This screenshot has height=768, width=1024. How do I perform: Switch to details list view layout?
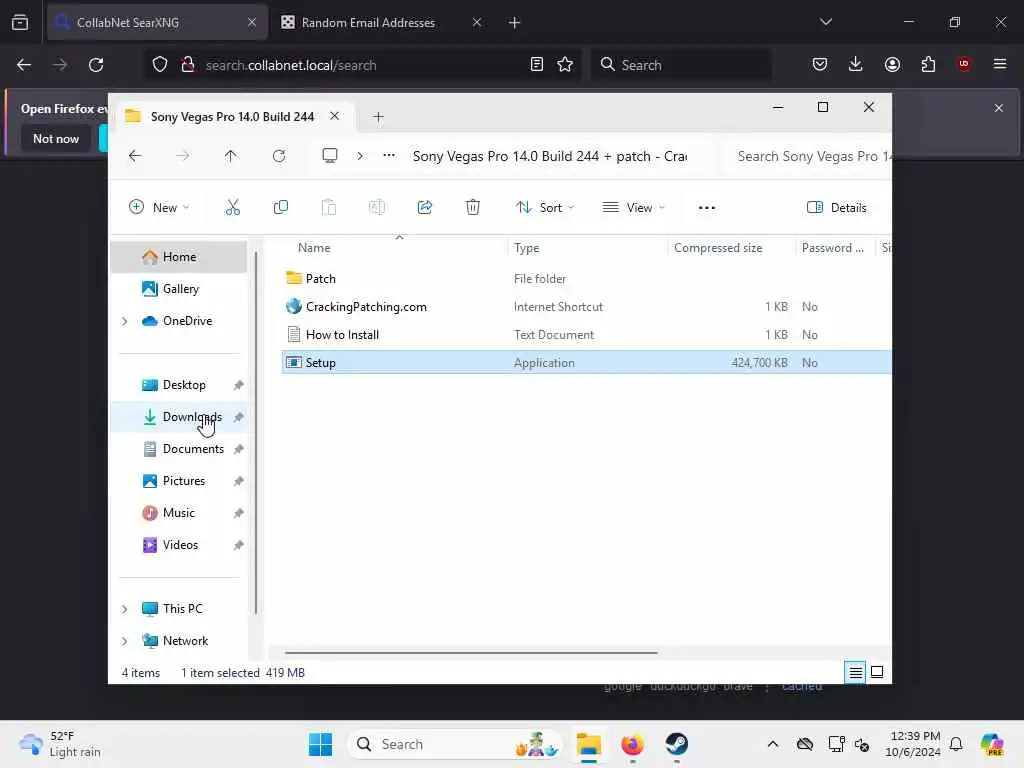[x=856, y=672]
